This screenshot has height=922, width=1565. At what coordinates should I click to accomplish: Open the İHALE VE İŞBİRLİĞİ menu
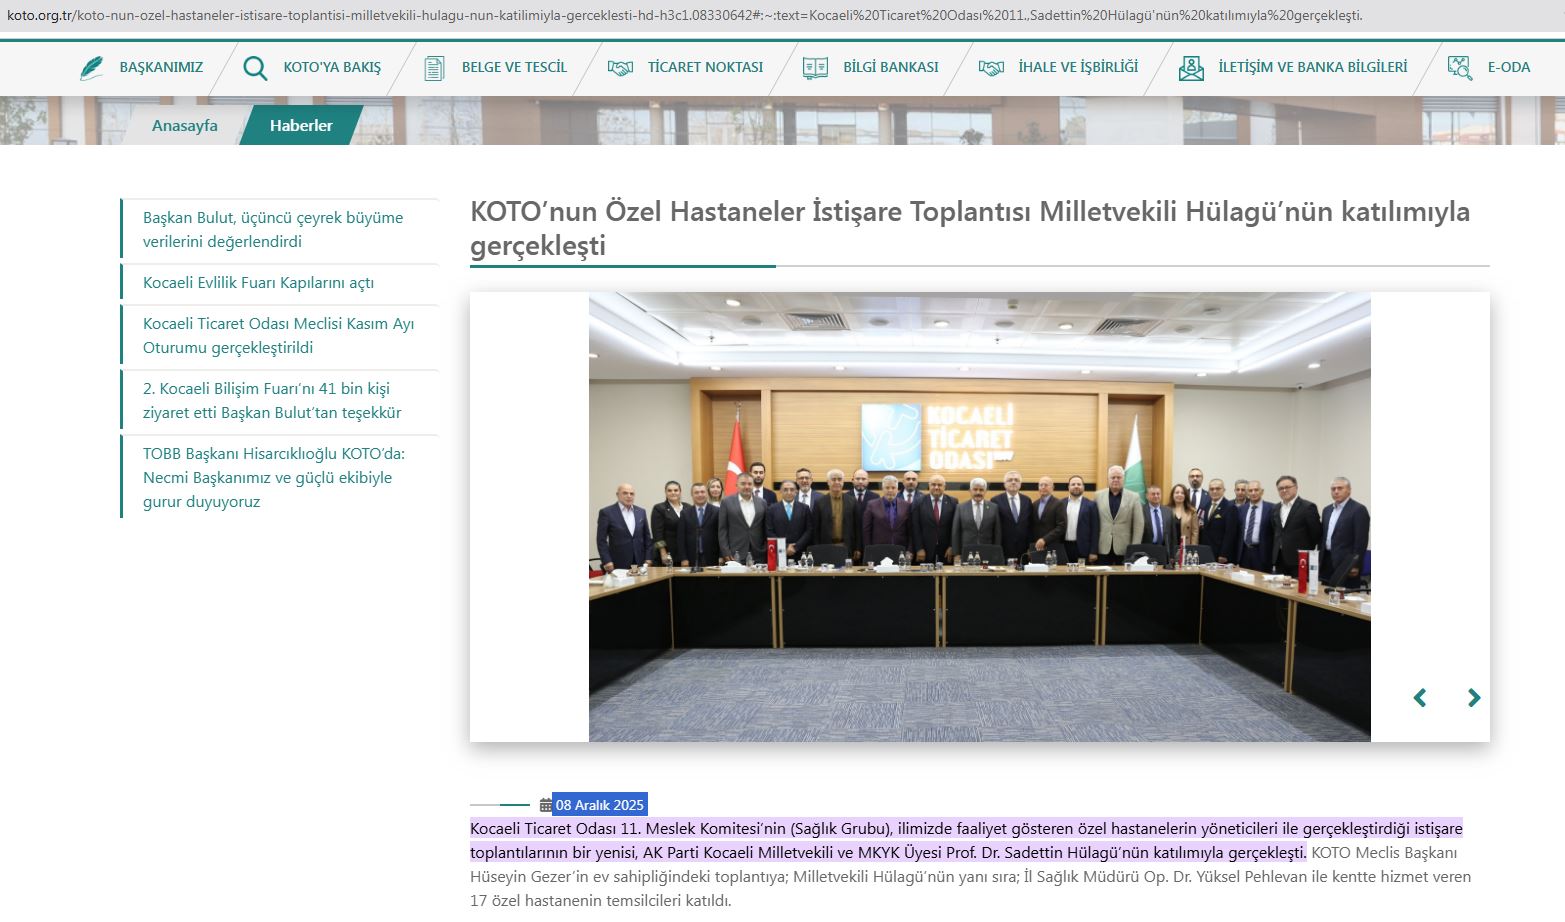[x=1078, y=67]
